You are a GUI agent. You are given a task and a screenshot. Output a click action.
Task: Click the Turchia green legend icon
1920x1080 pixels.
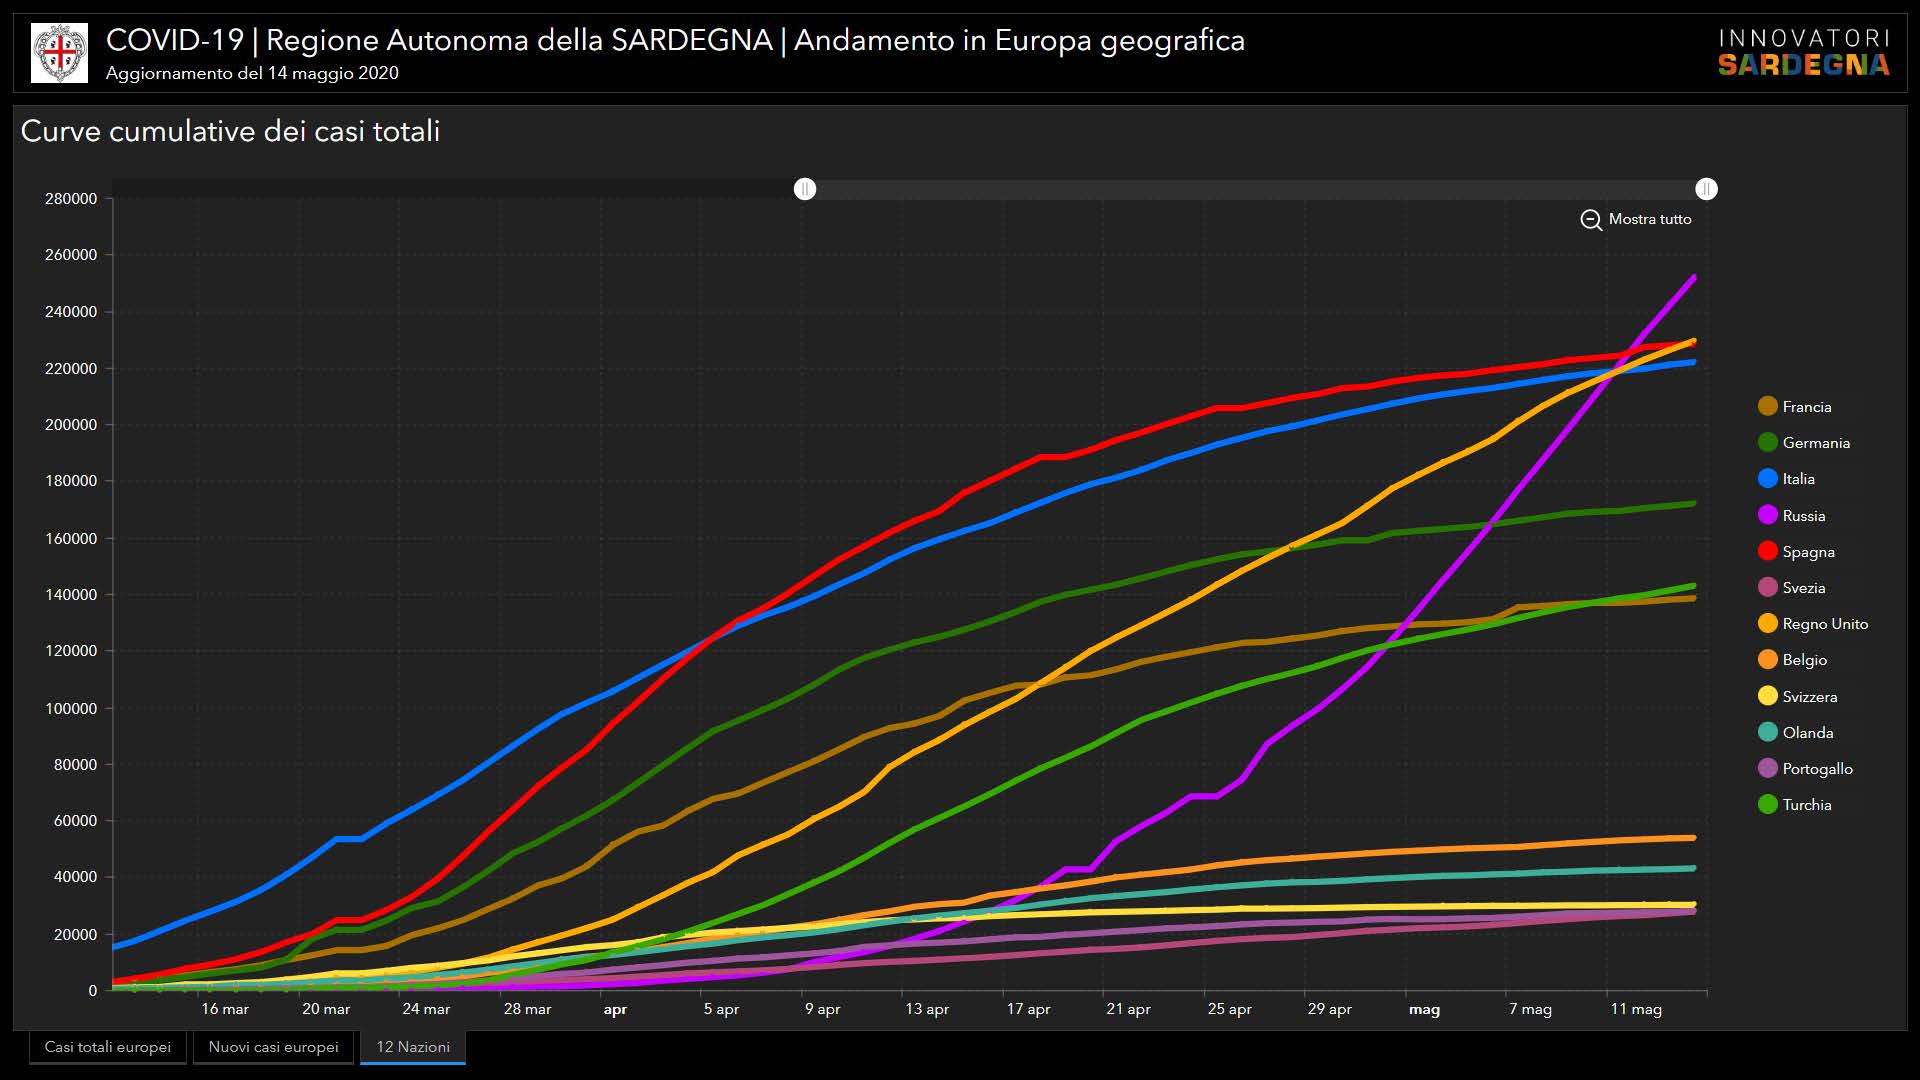point(1767,804)
